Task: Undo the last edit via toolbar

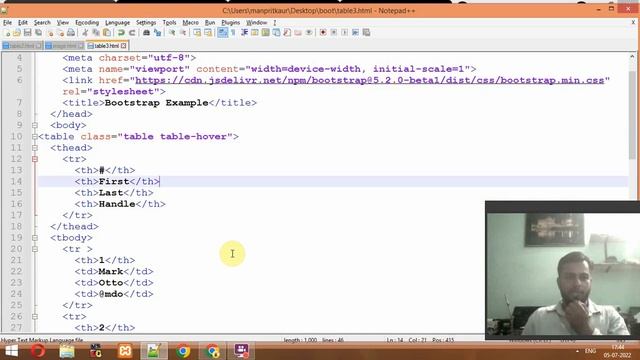Action: pyautogui.click(x=121, y=33)
